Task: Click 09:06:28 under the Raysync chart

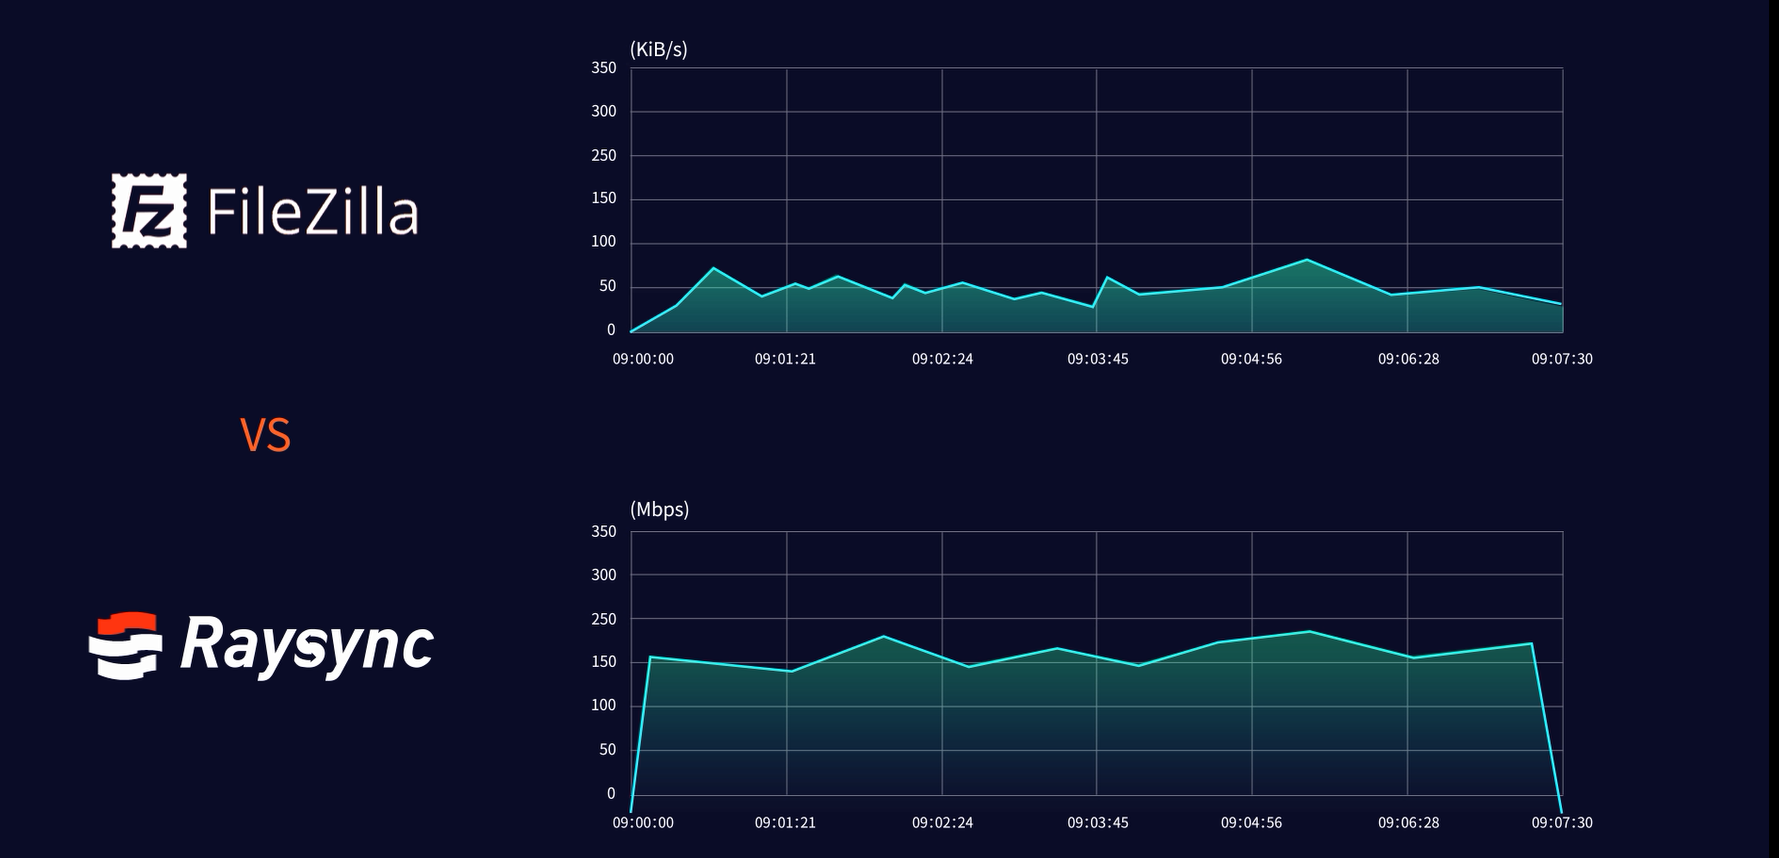Action: pos(1409,823)
